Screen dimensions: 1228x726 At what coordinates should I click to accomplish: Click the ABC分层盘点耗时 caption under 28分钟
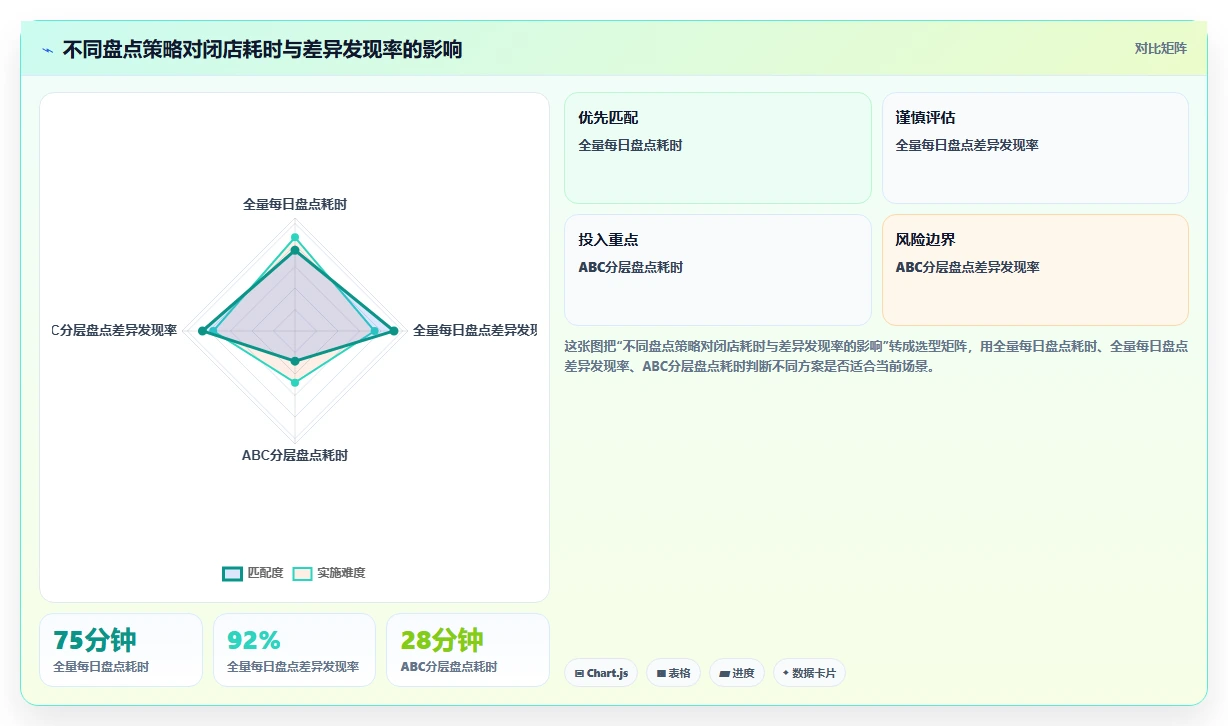coord(449,667)
